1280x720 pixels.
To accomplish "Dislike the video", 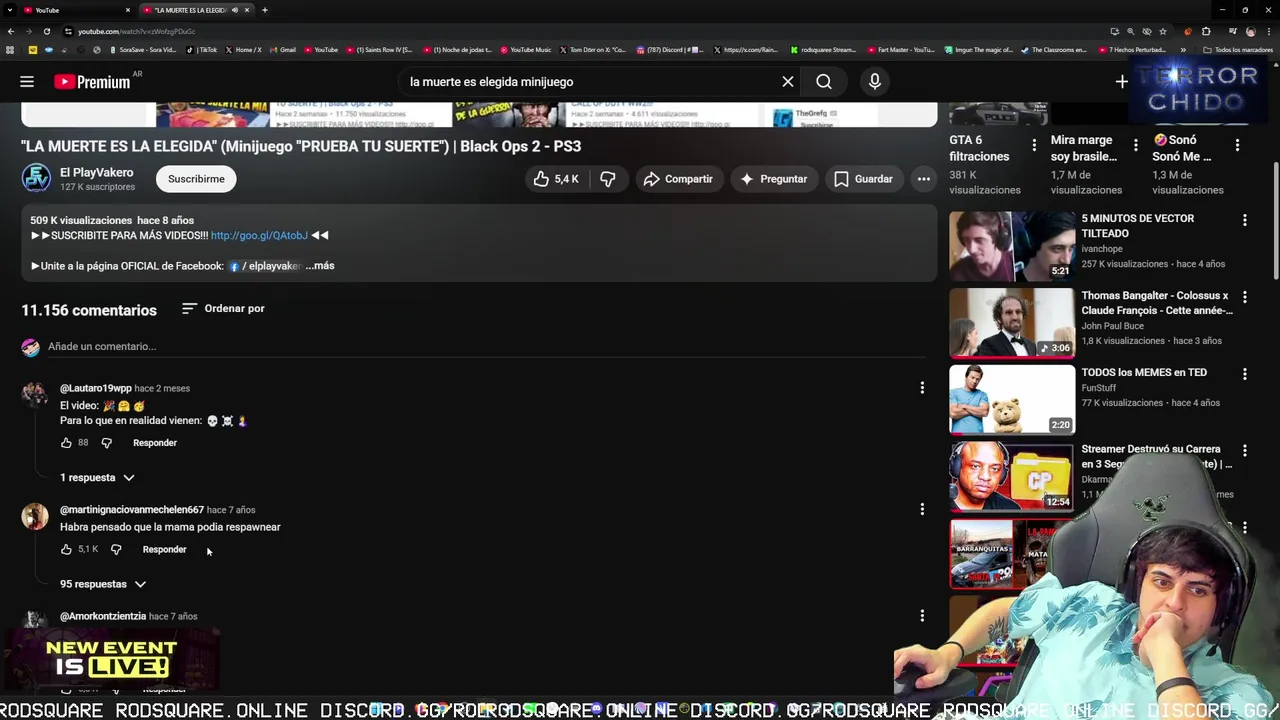I will coord(608,179).
